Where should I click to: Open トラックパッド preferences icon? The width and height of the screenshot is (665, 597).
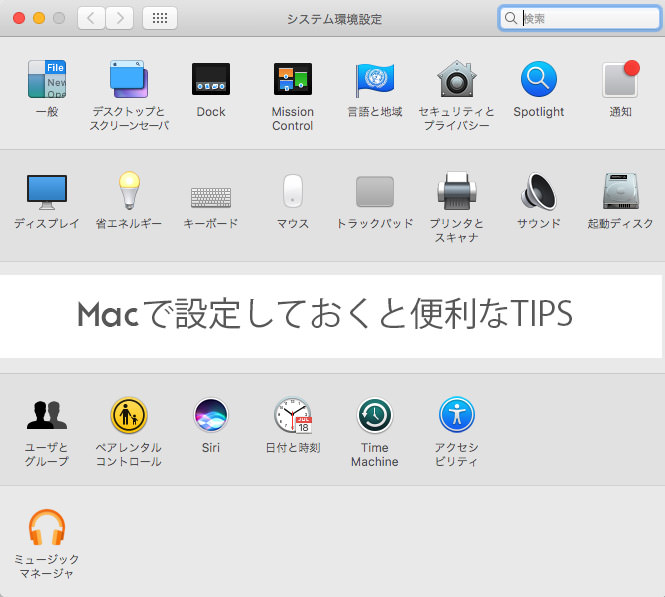pos(375,192)
